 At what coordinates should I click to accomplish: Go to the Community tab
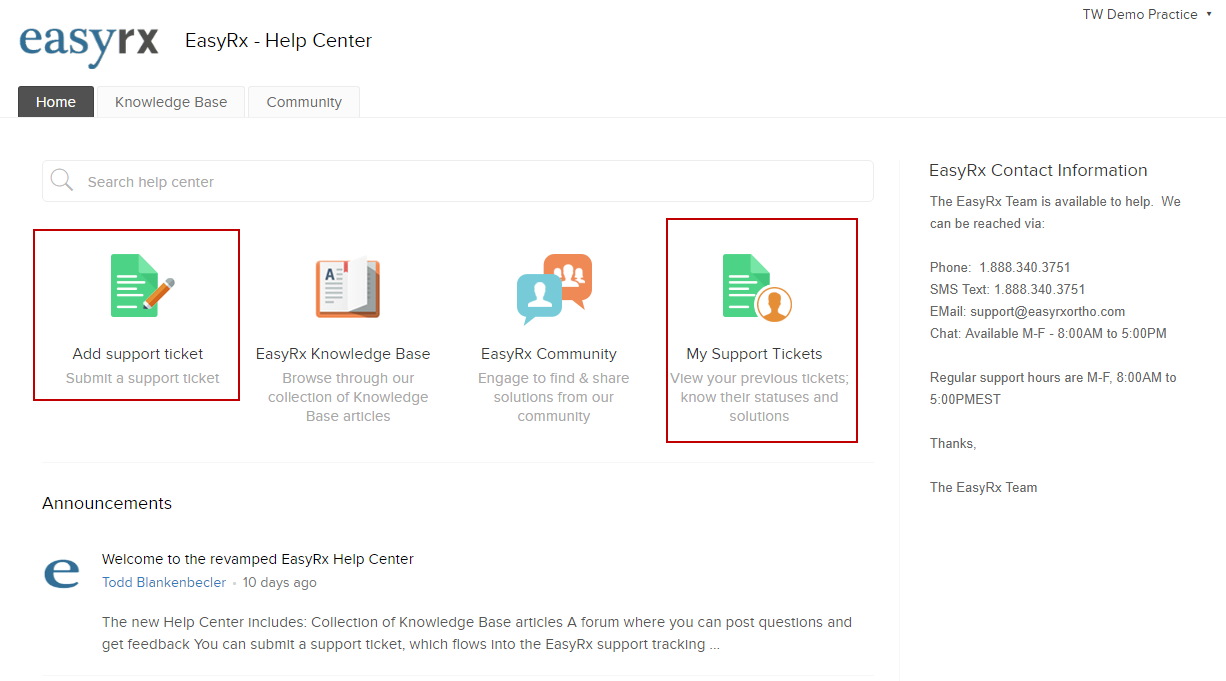click(x=304, y=102)
